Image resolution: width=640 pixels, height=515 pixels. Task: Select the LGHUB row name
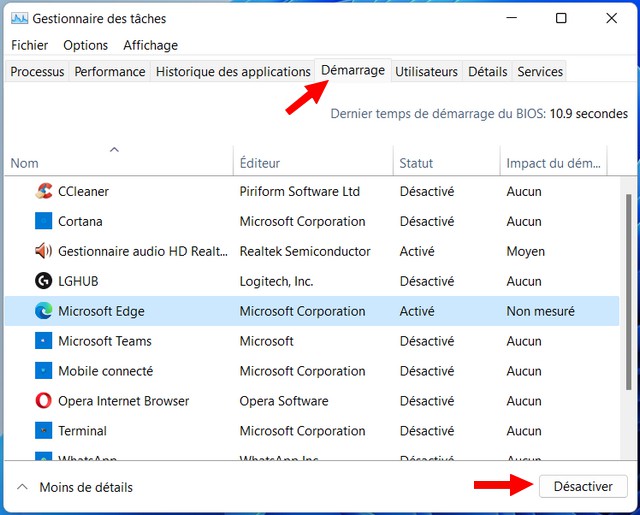click(78, 281)
